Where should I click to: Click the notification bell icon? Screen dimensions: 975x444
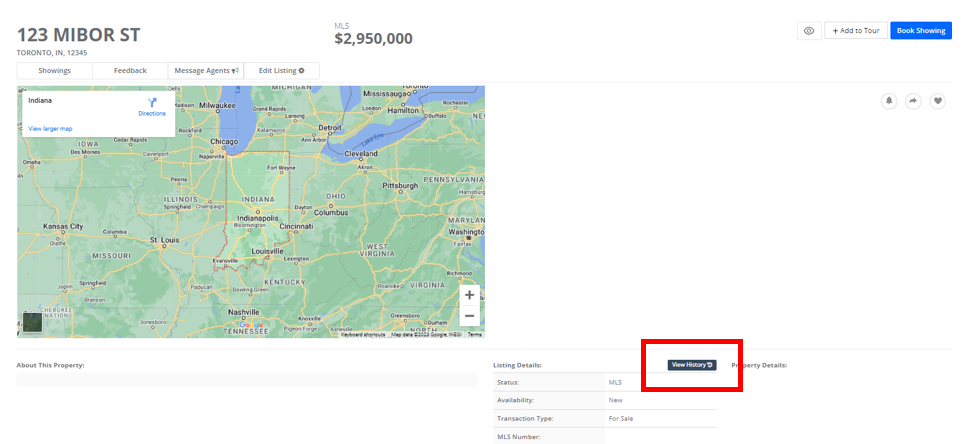pyautogui.click(x=889, y=101)
